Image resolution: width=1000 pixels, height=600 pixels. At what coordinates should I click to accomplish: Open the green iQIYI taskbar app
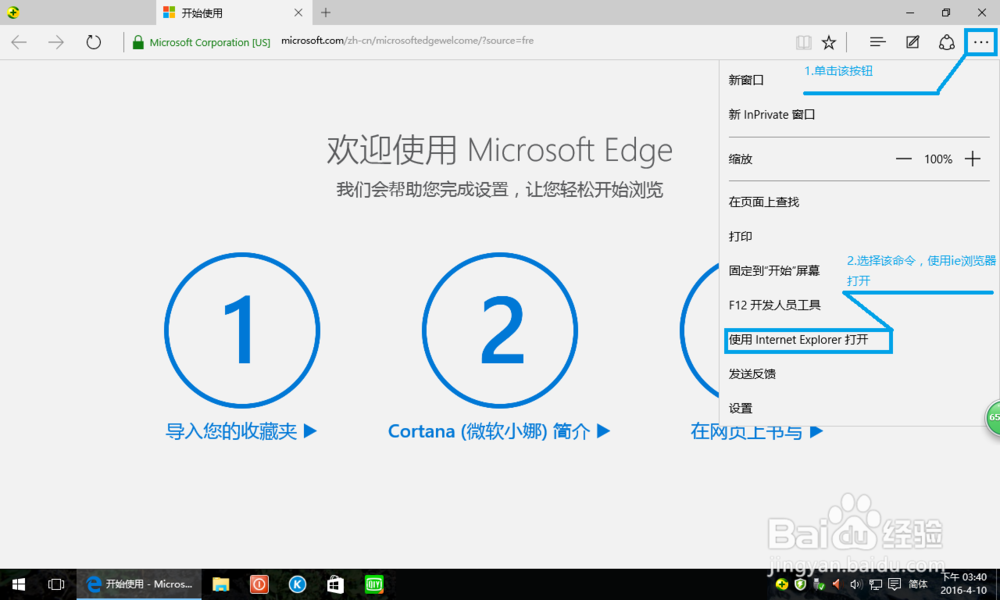tap(374, 584)
